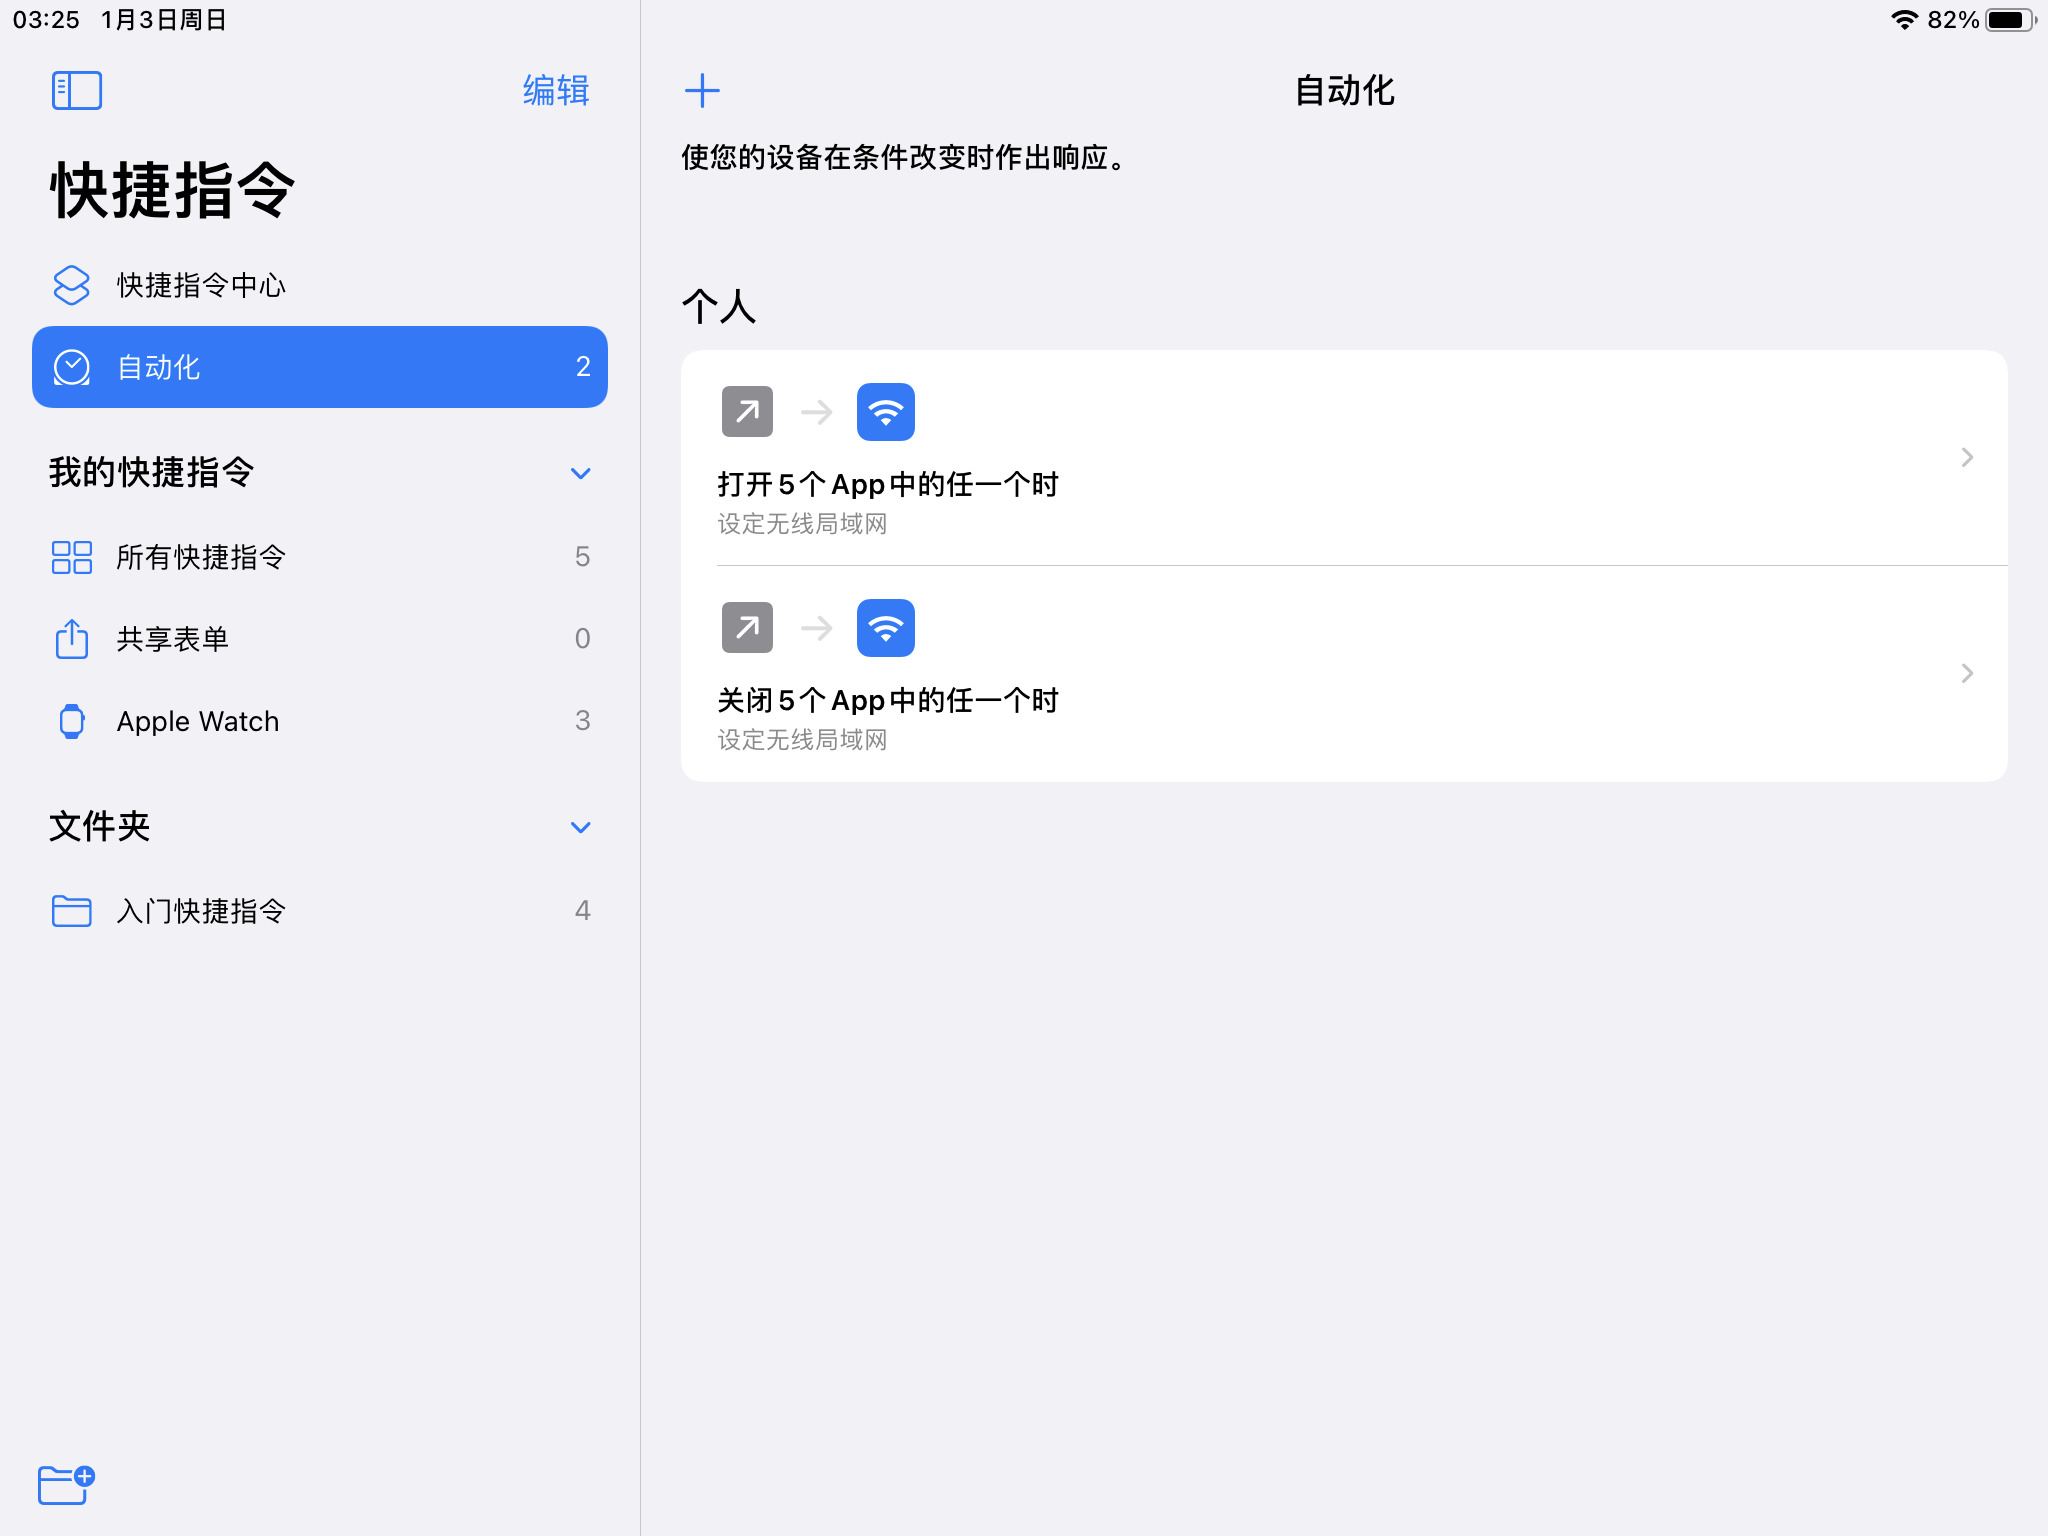
Task: Open the 快捷指令中心 gallery
Action: click(x=200, y=285)
